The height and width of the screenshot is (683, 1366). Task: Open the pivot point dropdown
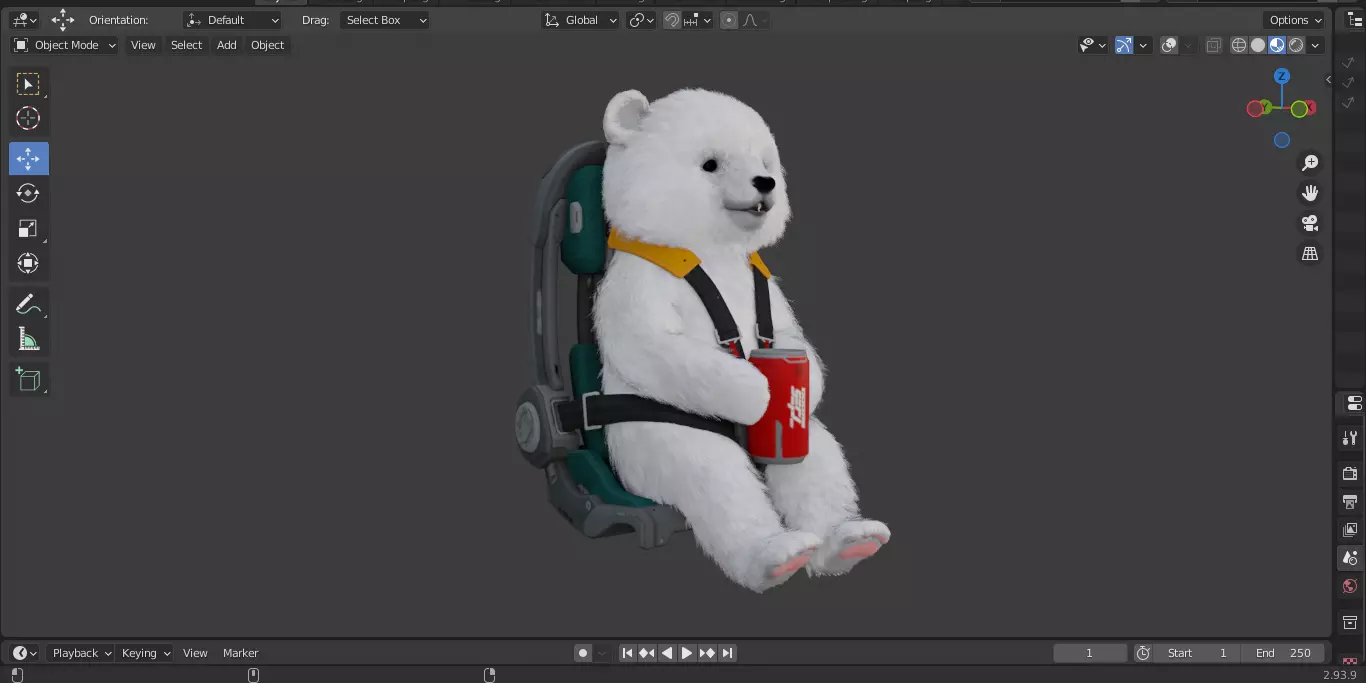pos(641,20)
